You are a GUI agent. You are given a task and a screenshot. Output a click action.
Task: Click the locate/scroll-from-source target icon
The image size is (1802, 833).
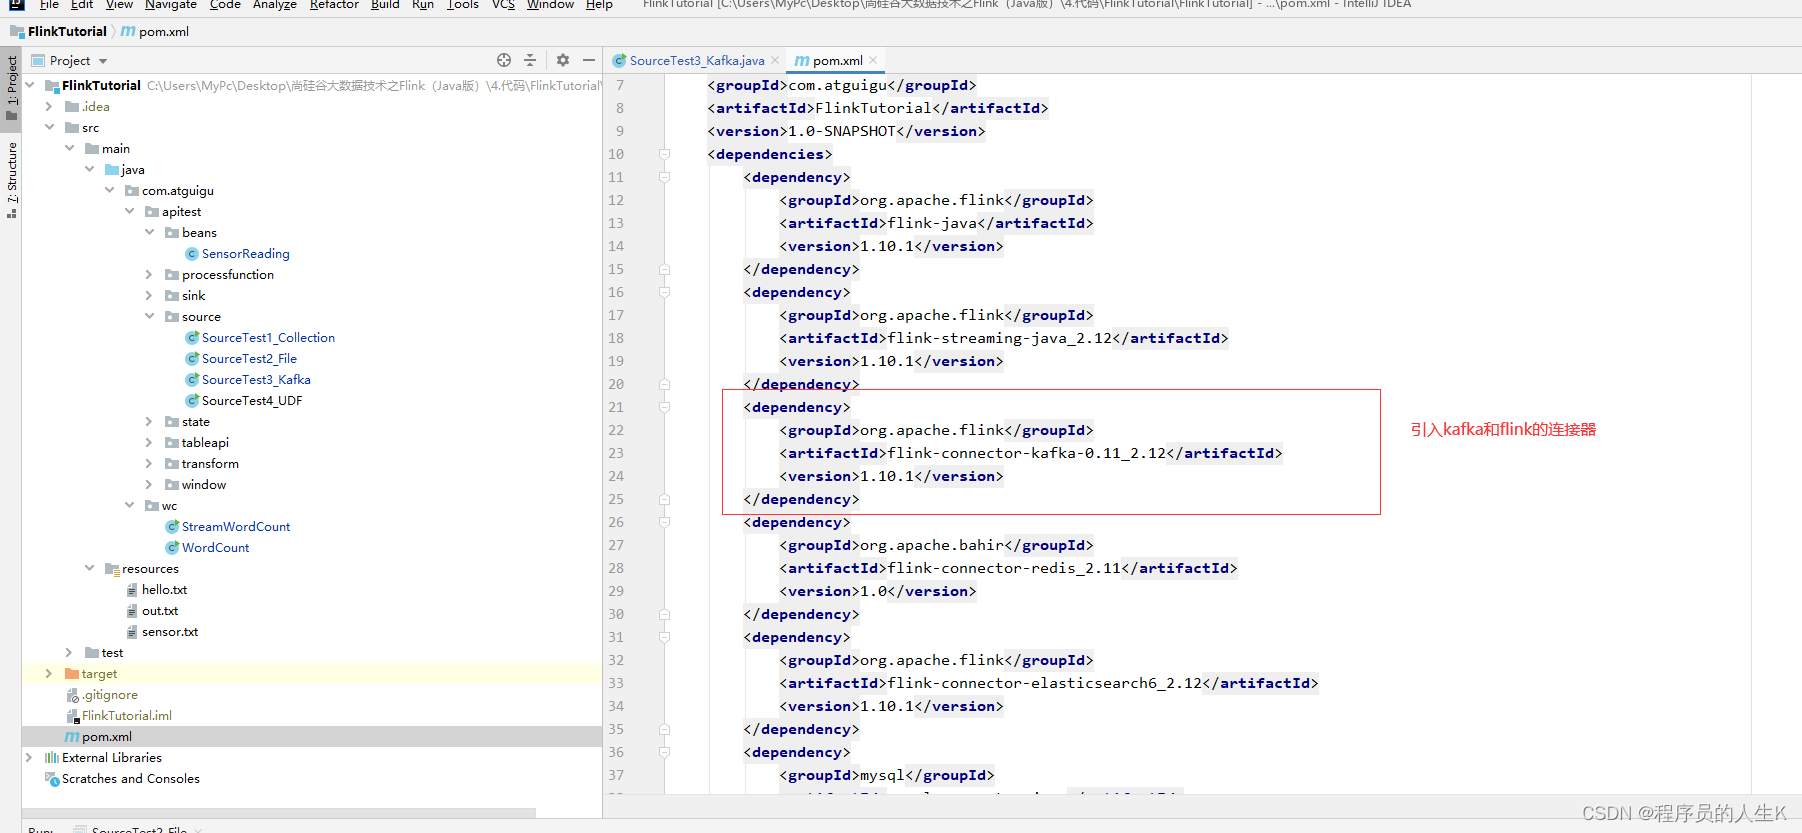(x=504, y=60)
